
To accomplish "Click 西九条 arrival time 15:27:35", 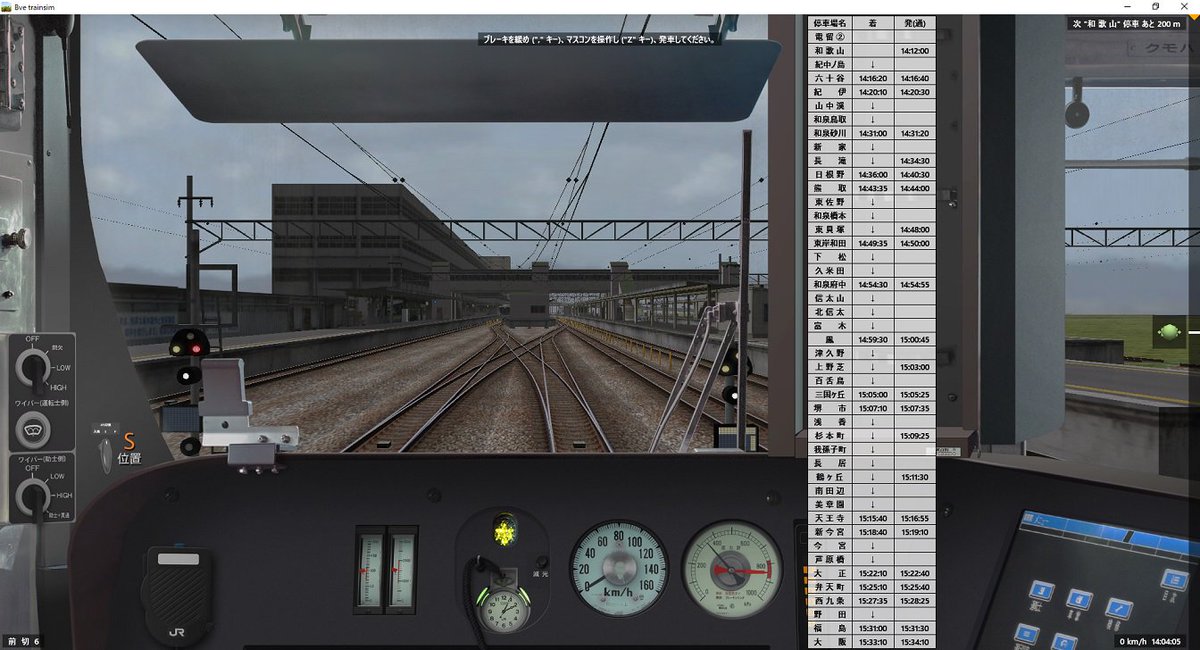I will pos(872,601).
